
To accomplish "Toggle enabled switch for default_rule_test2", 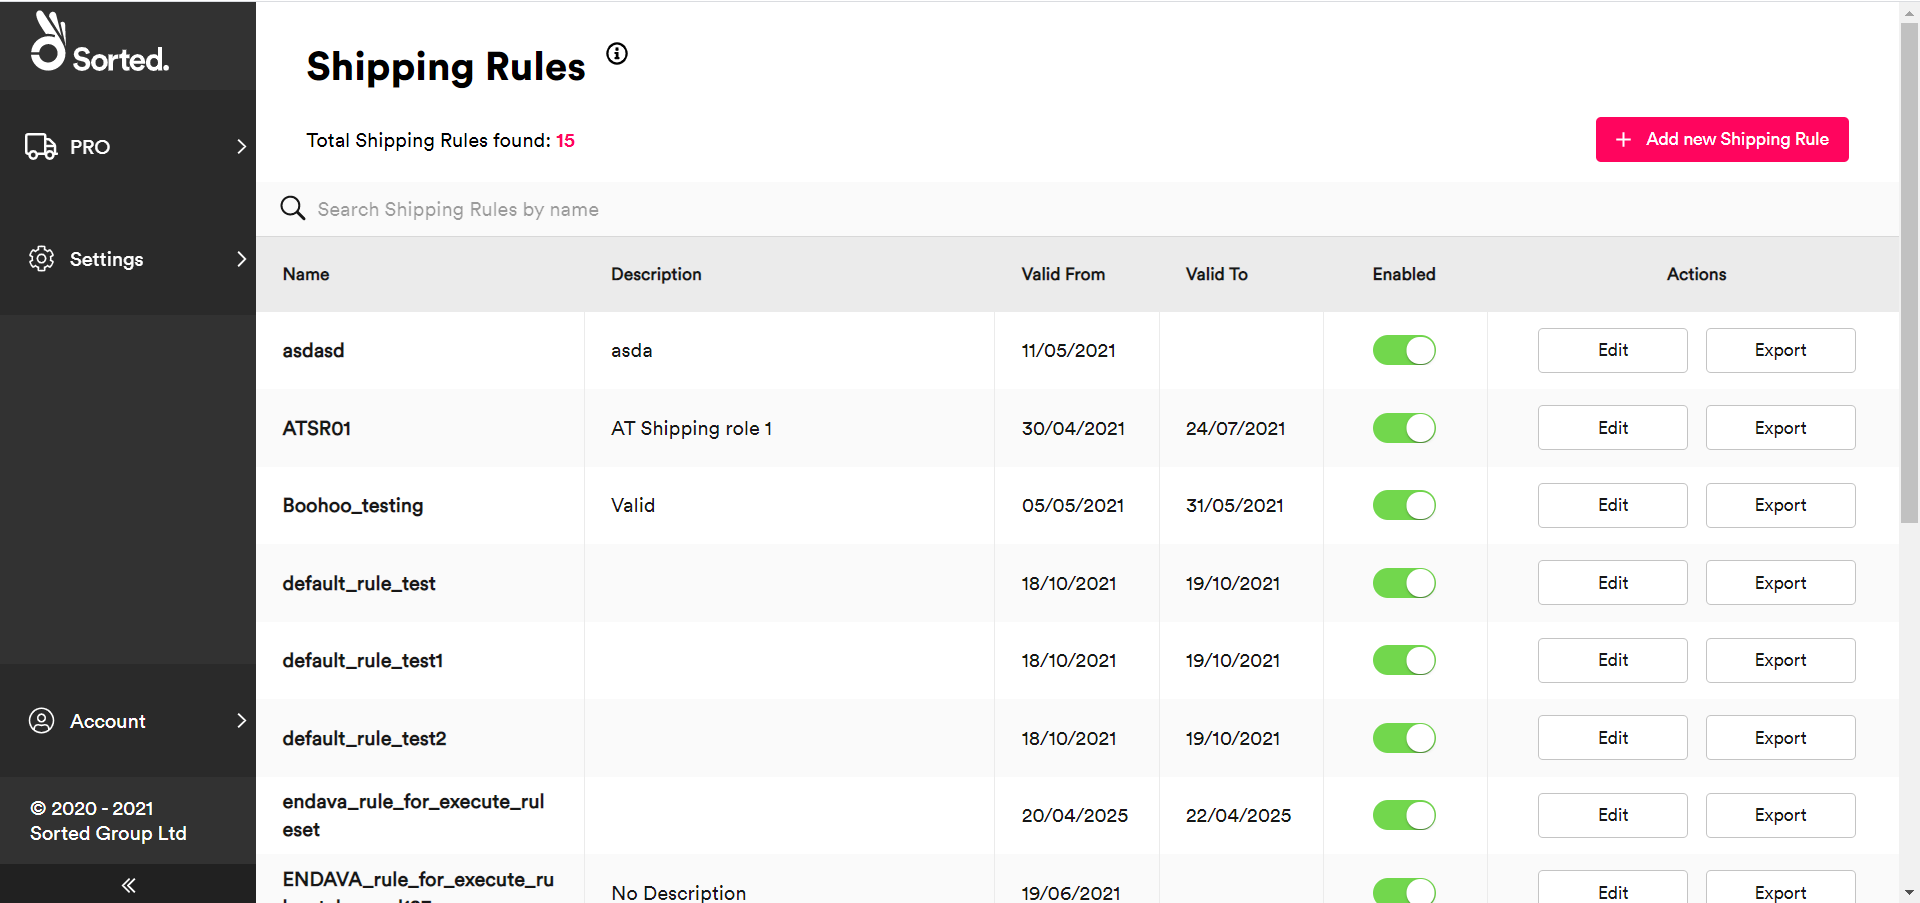I will click(x=1404, y=738).
